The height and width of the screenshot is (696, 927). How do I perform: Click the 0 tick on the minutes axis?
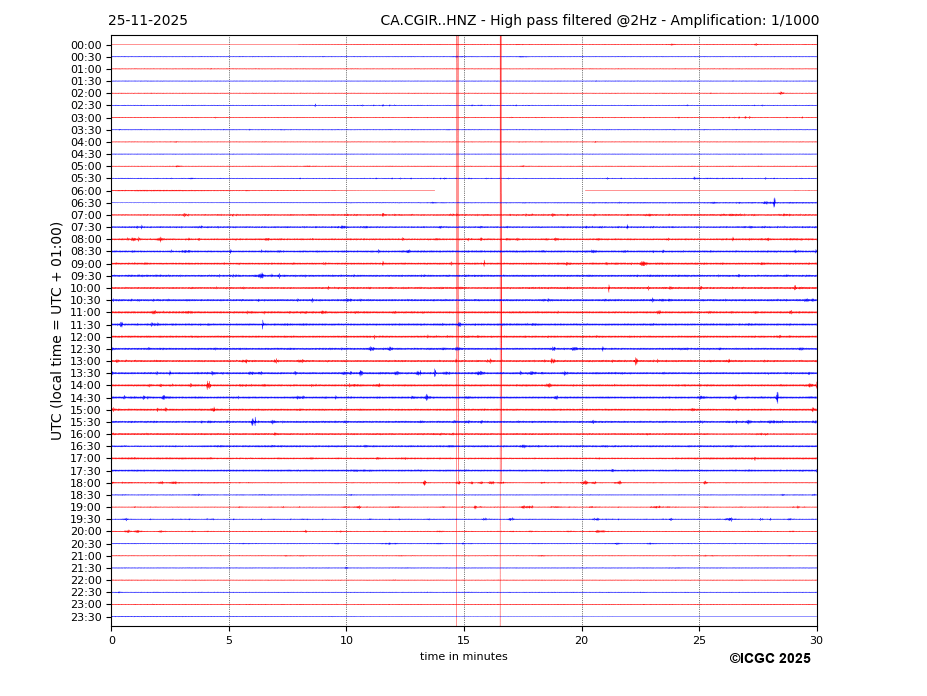click(x=112, y=640)
